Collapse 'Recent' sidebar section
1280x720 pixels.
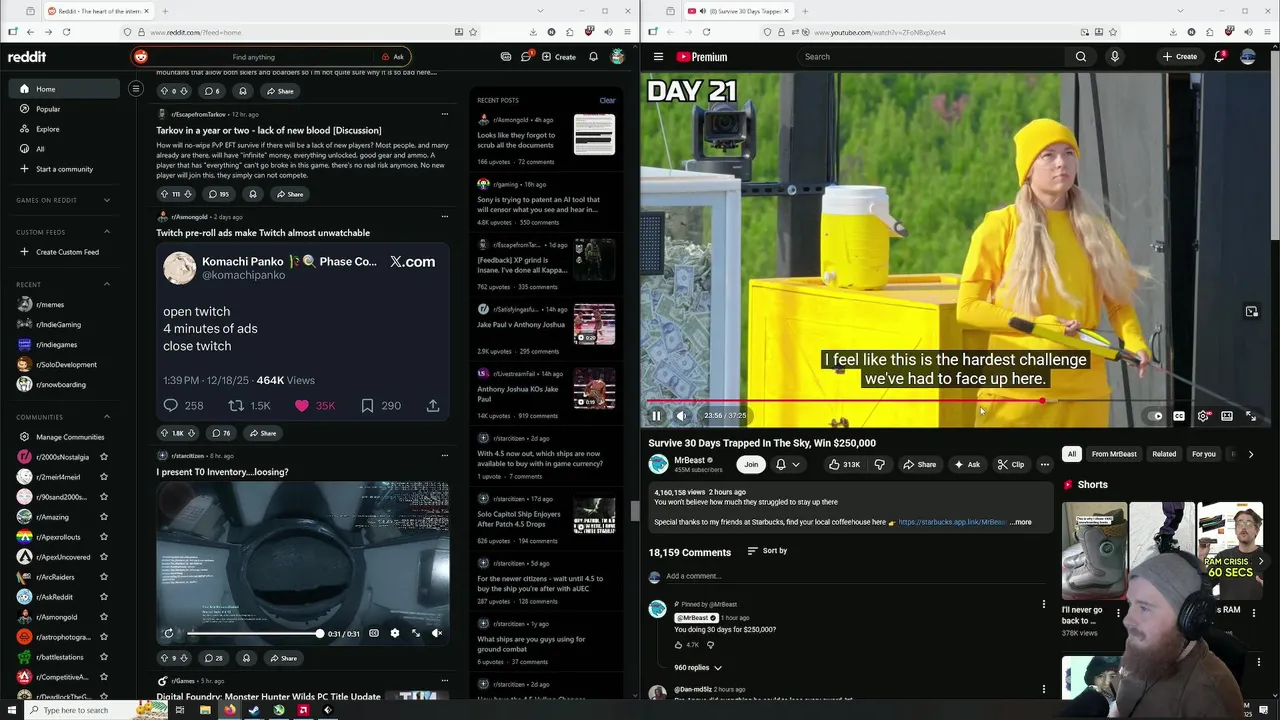click(107, 284)
